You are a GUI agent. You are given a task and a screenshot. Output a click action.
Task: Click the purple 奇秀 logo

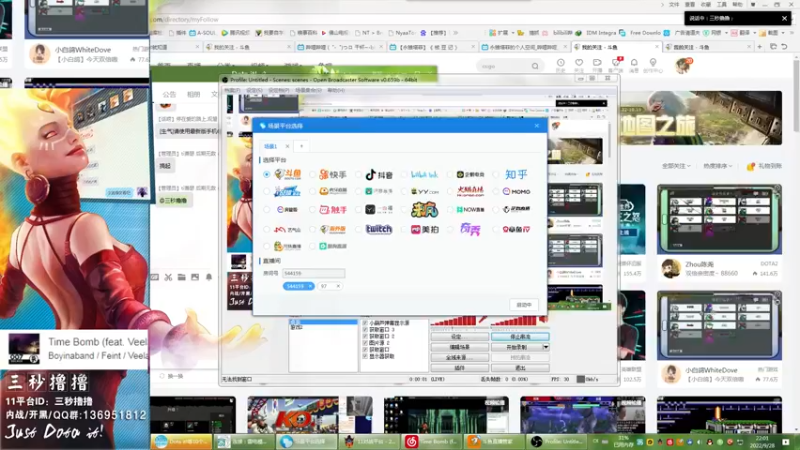(470, 230)
